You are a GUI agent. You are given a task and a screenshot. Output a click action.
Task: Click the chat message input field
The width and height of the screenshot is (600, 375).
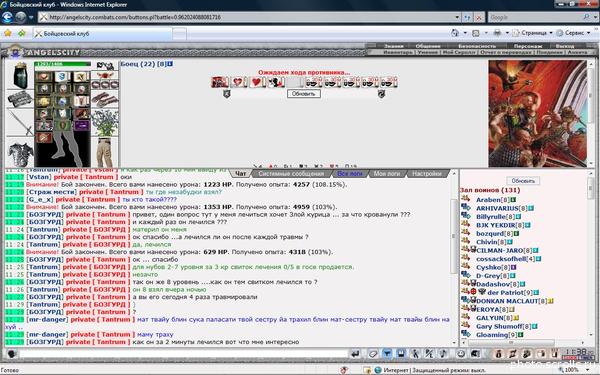(x=183, y=354)
